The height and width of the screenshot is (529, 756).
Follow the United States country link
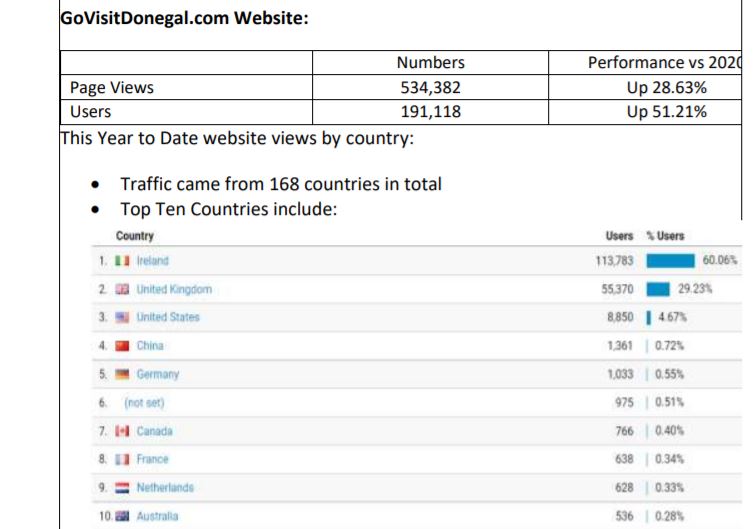[168, 318]
